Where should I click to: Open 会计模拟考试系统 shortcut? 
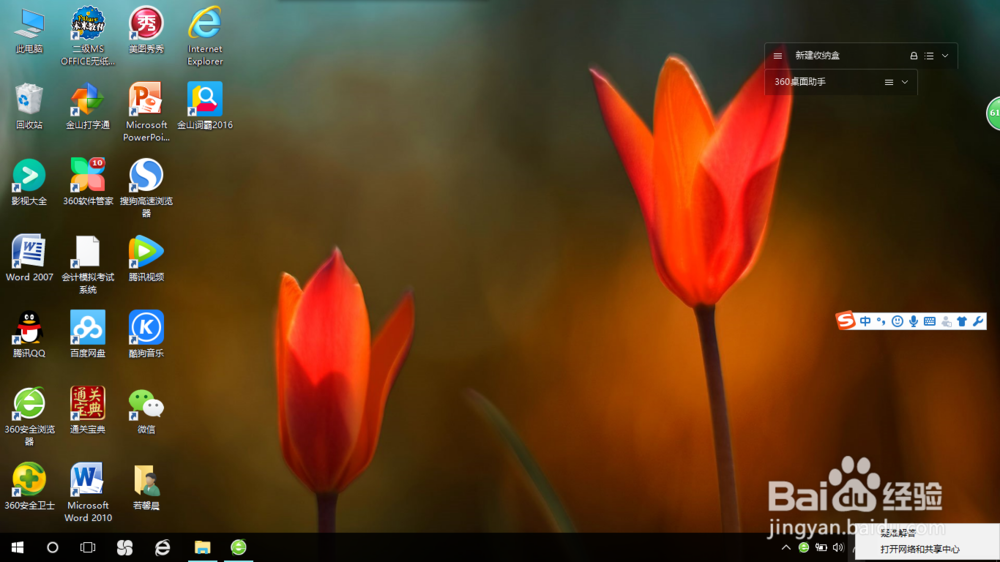(88, 264)
